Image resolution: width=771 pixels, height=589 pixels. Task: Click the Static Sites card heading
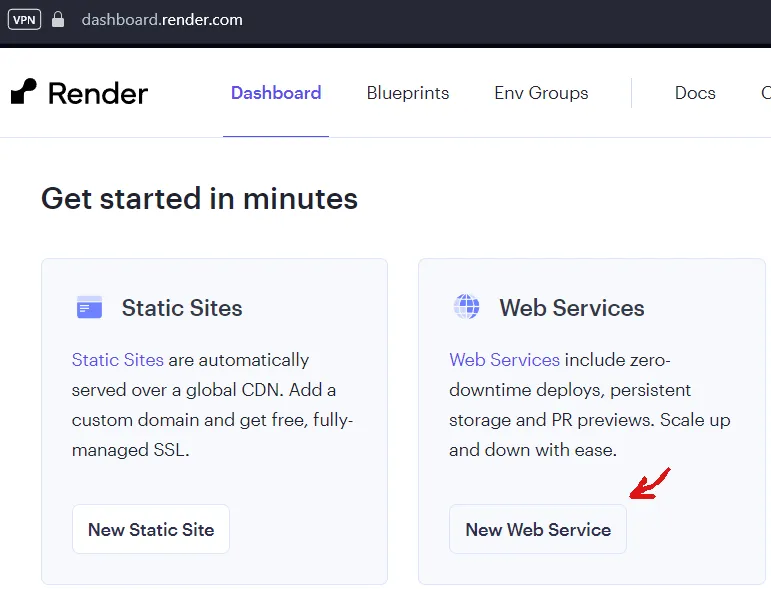[x=182, y=307]
